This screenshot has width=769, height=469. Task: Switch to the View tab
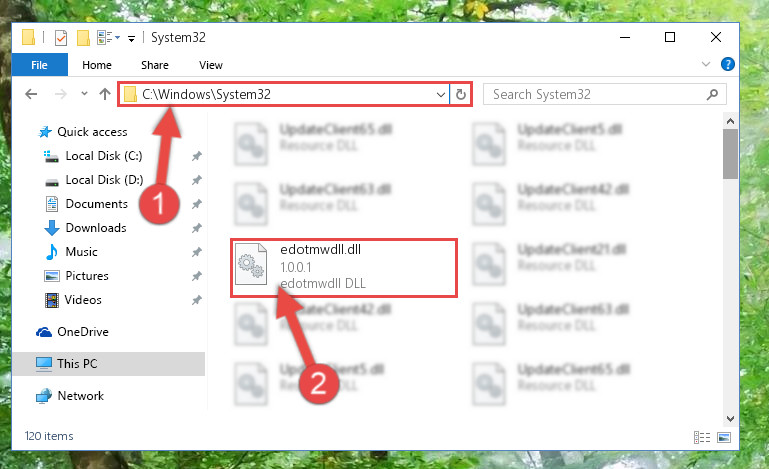[211, 65]
